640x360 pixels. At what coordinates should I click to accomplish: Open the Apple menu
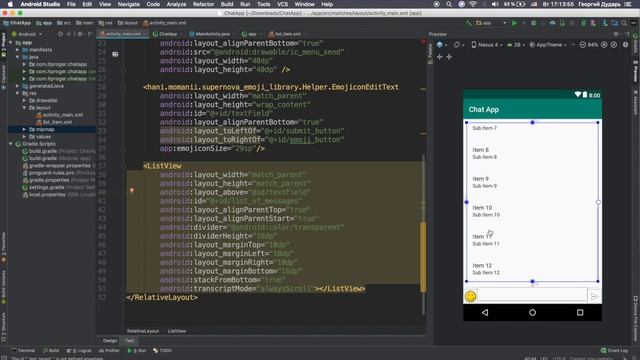click(x=10, y=4)
